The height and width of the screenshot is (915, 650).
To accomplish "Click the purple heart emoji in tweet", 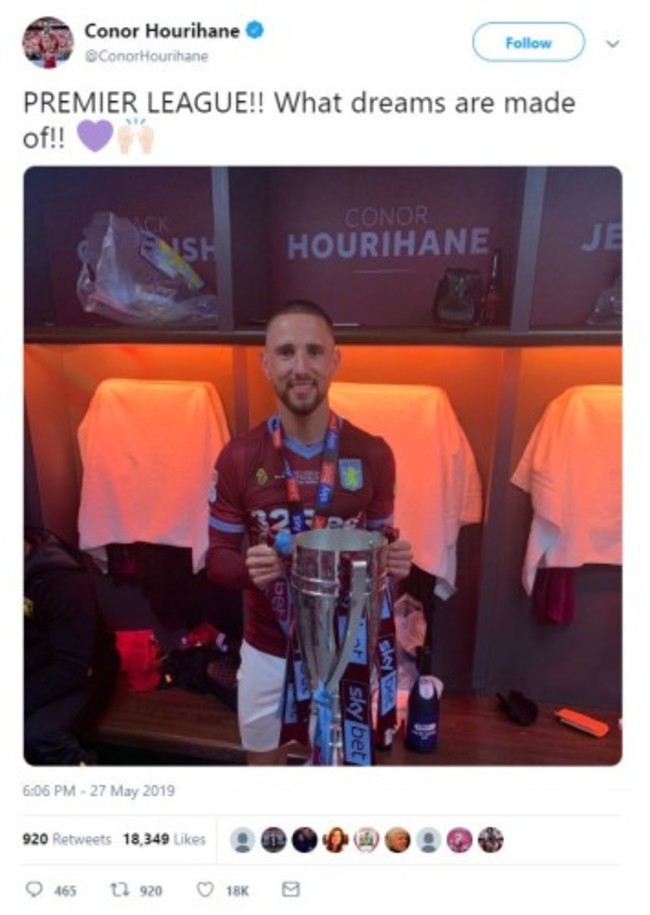I will [x=95, y=135].
